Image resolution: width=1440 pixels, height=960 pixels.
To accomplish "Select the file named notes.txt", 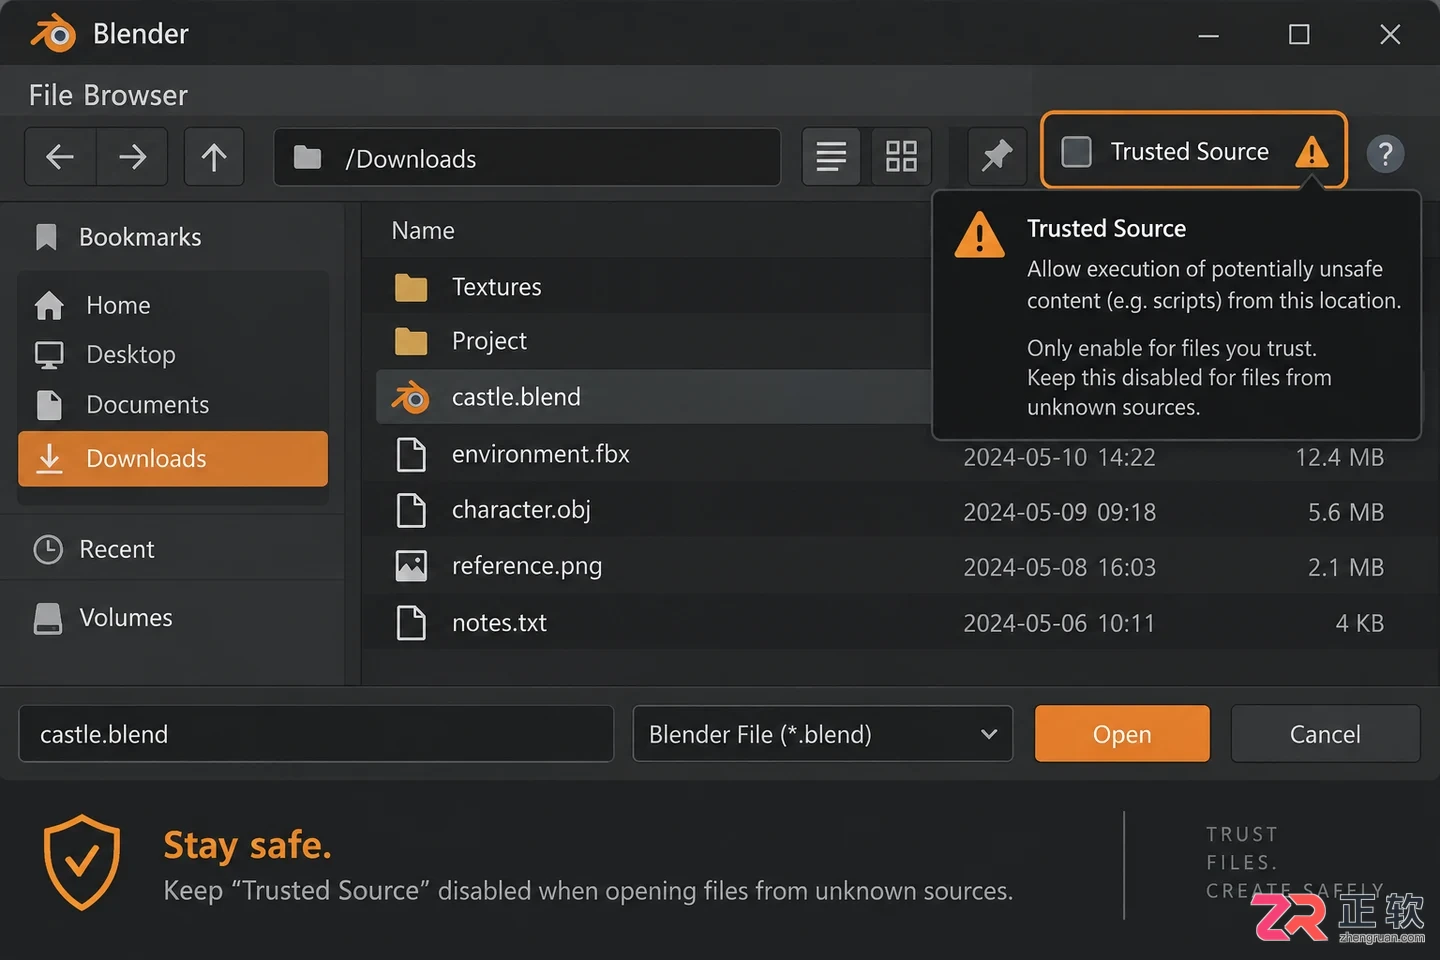I will coord(499,623).
